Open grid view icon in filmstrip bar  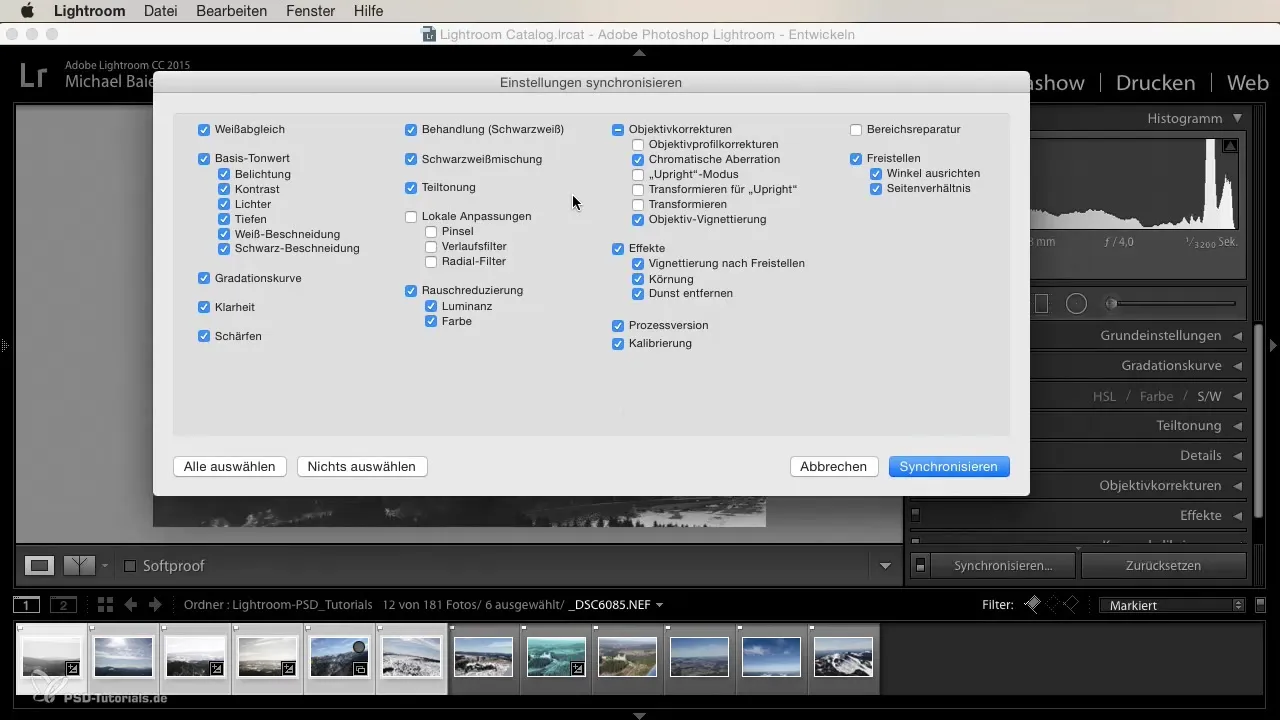click(105, 604)
